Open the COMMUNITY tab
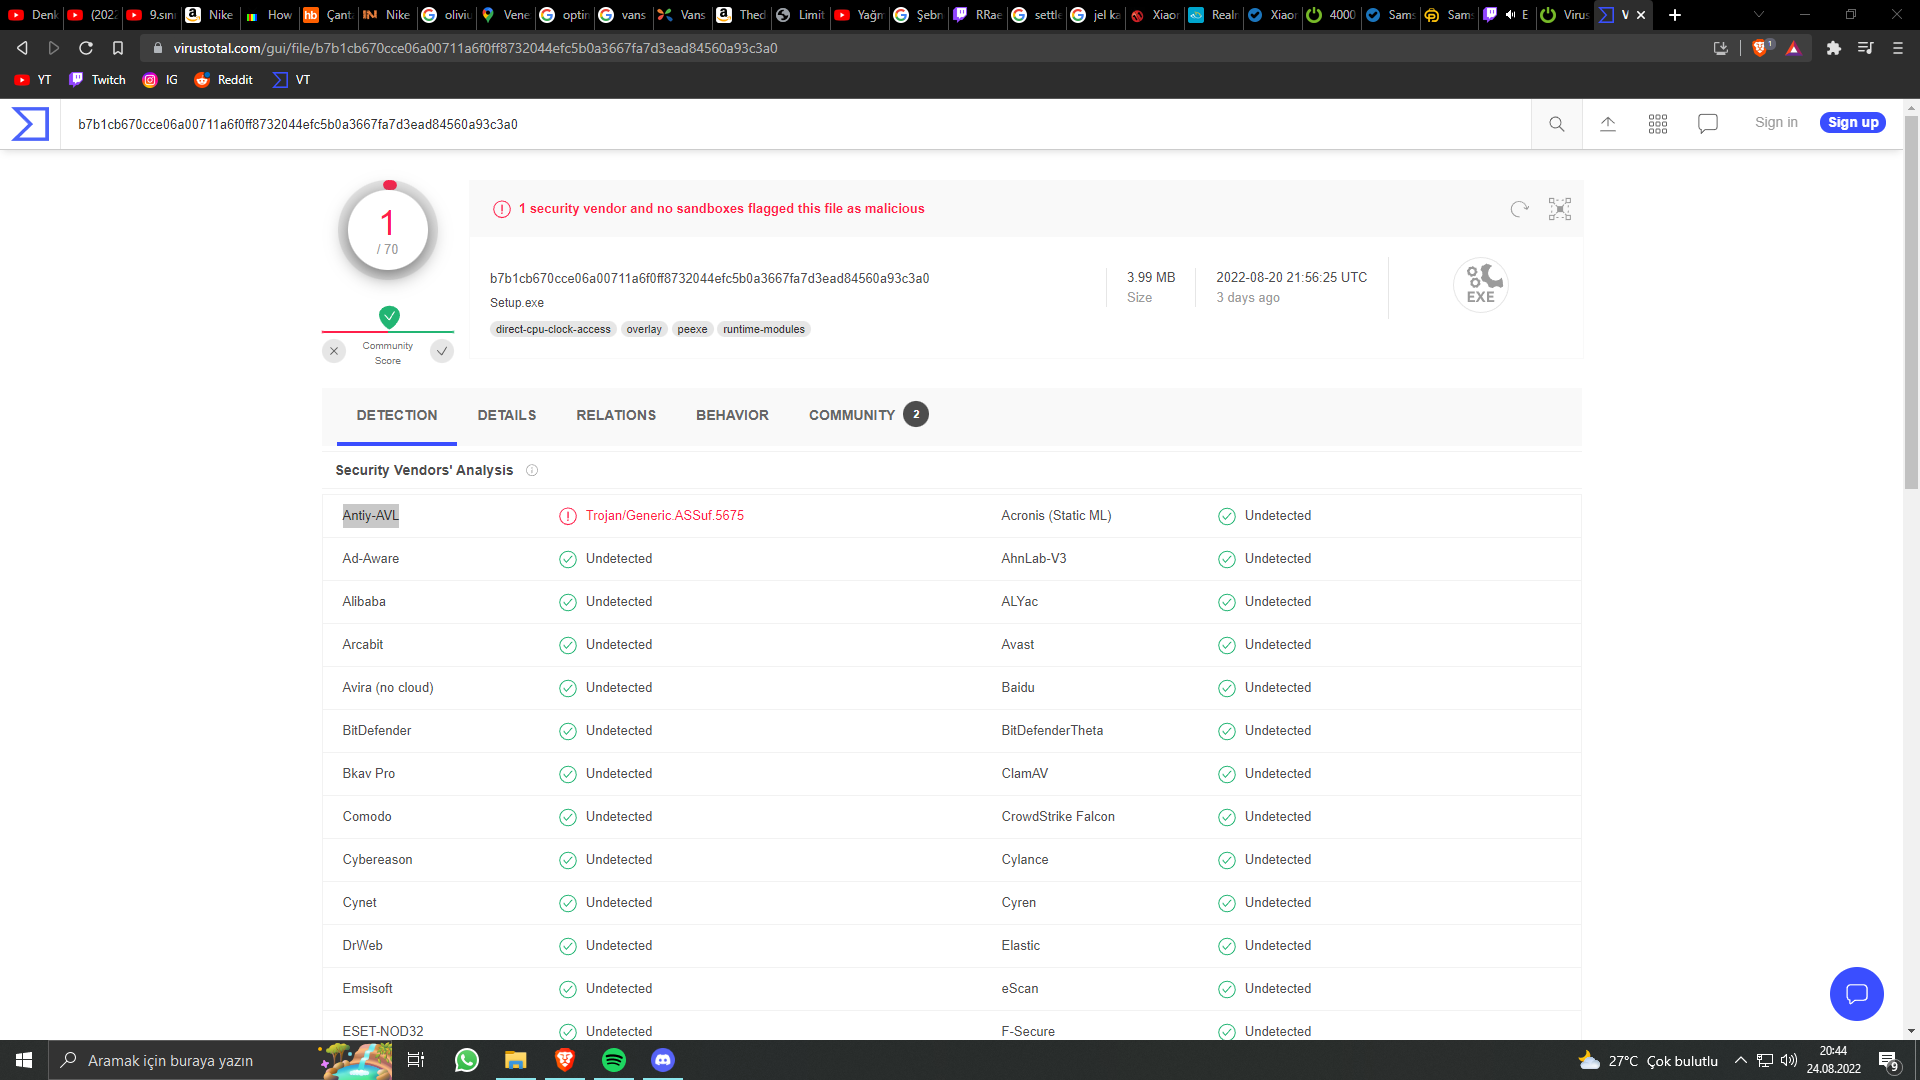The width and height of the screenshot is (1920, 1080). point(852,415)
